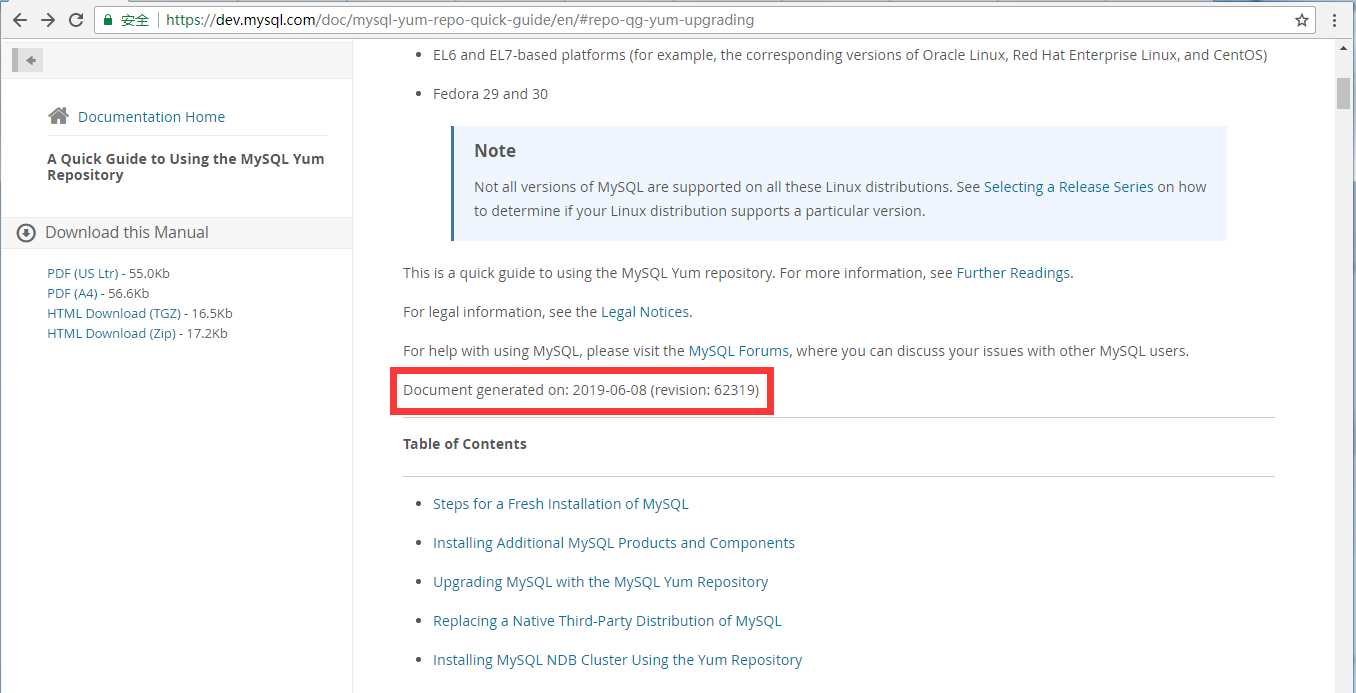Click the scrollbar up arrow
This screenshot has width=1356, height=693.
point(1343,50)
